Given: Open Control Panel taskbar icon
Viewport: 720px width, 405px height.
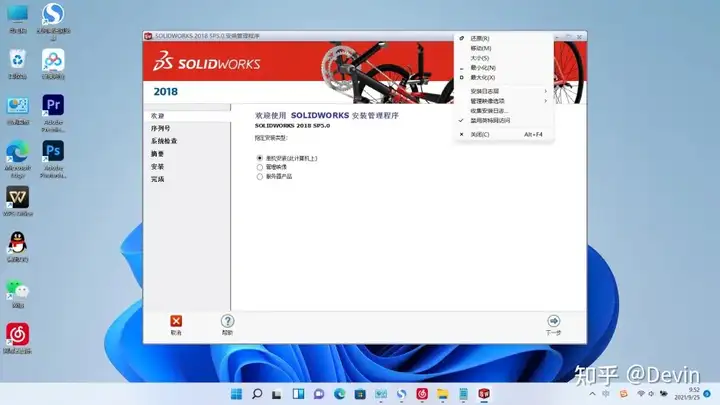Looking at the screenshot, I should 381,394.
